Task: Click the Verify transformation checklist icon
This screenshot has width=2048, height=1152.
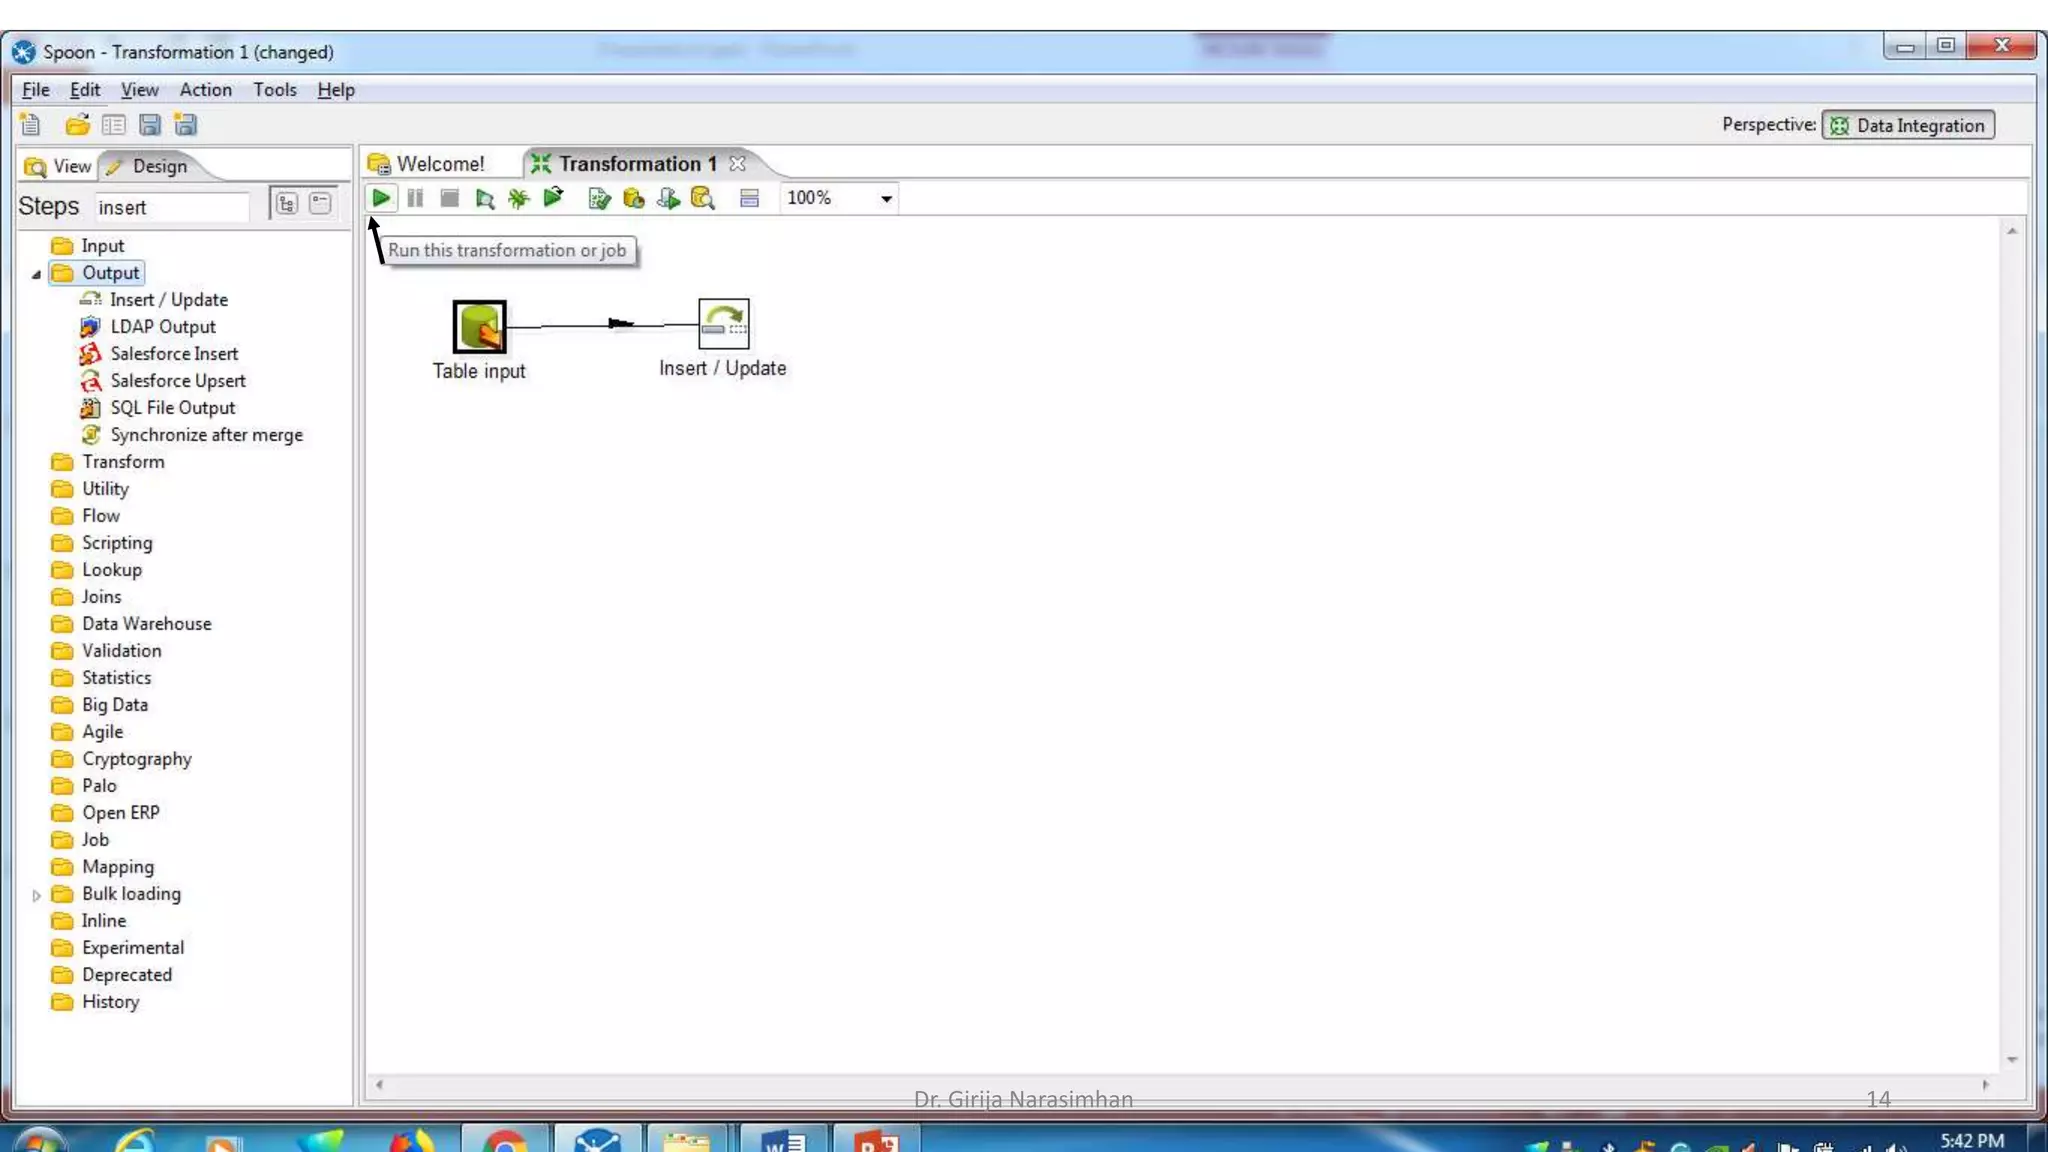Action: click(598, 198)
